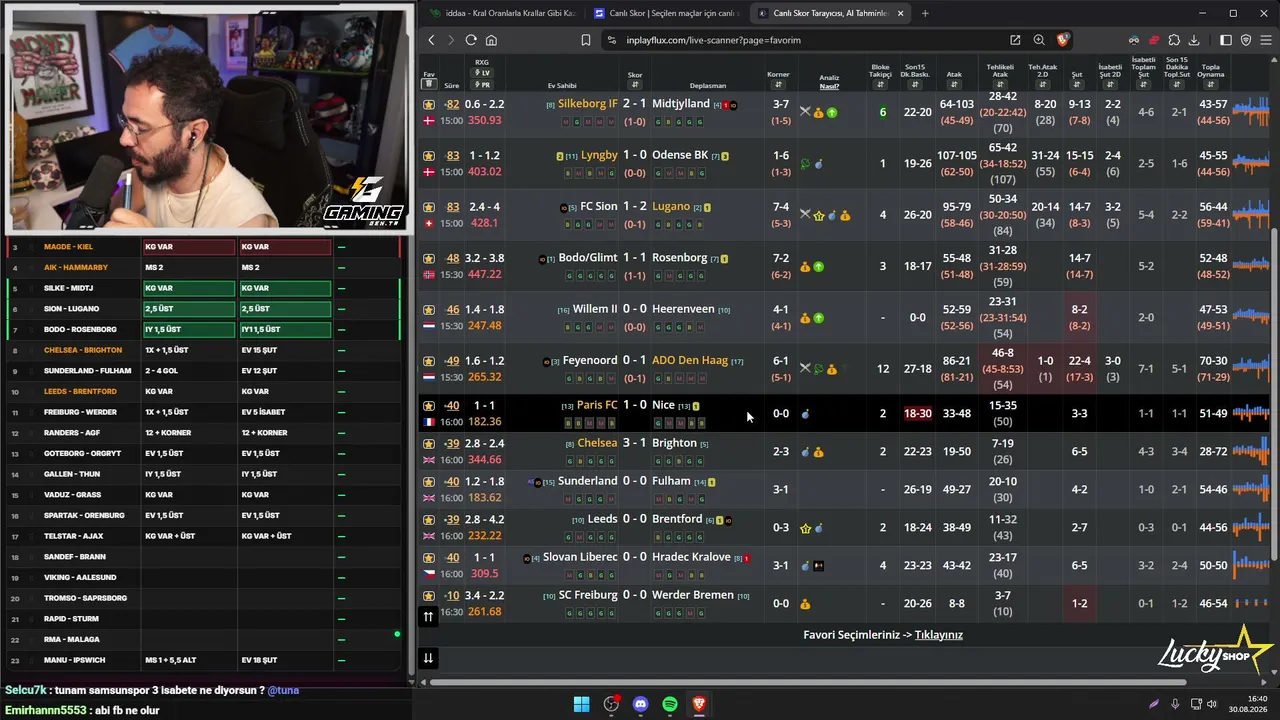Click the money bag icon in SC Freiburg row
Image resolution: width=1280 pixels, height=720 pixels.
click(805, 604)
